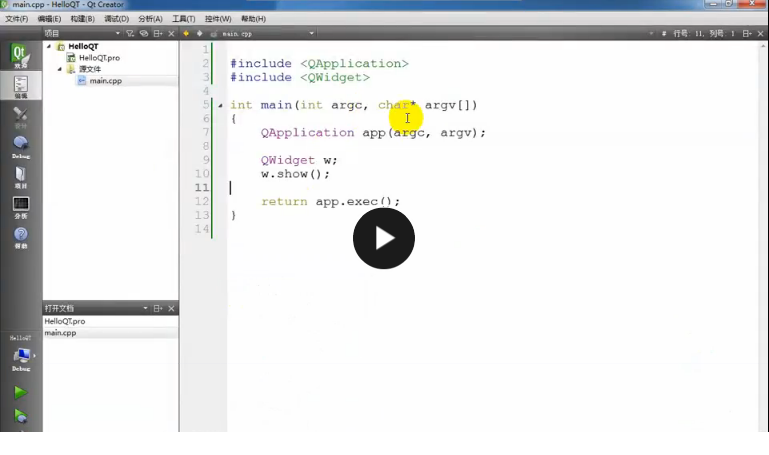
Task: Split the project side panel
Action: pos(158,33)
